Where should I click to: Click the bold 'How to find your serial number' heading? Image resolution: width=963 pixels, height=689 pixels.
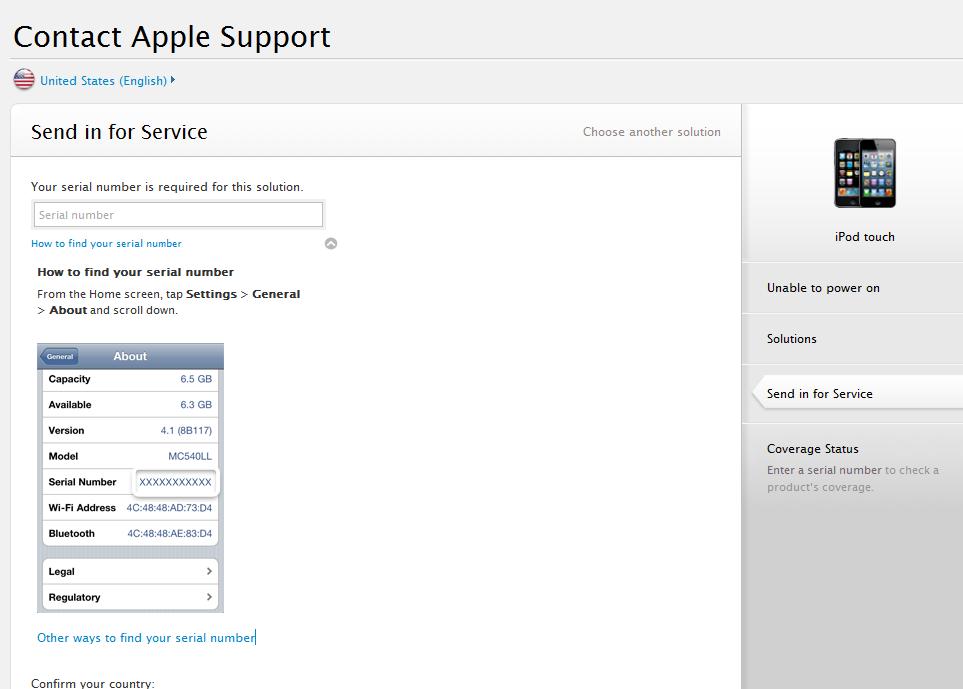pos(135,272)
